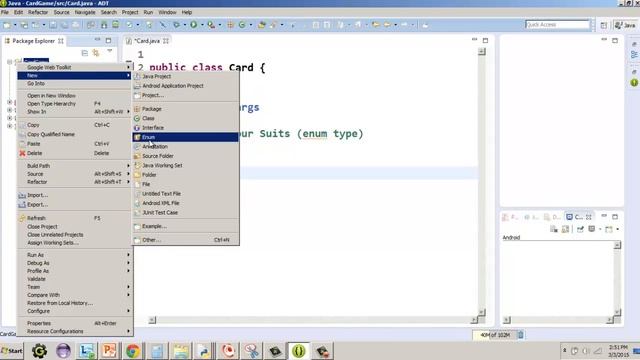
Task: Click Annotation in the New submenu
Action: click(x=185, y=147)
